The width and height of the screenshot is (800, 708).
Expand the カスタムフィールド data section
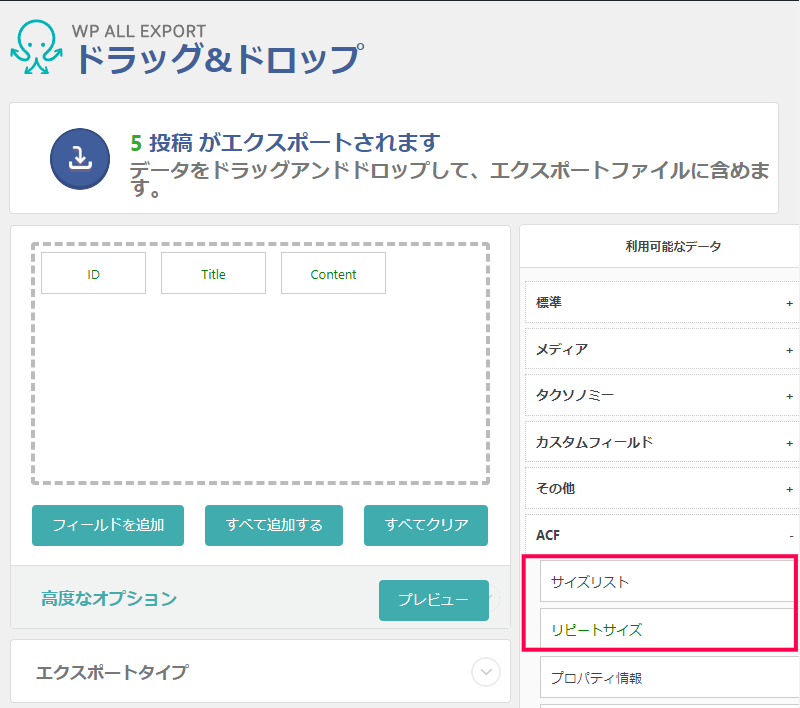662,442
